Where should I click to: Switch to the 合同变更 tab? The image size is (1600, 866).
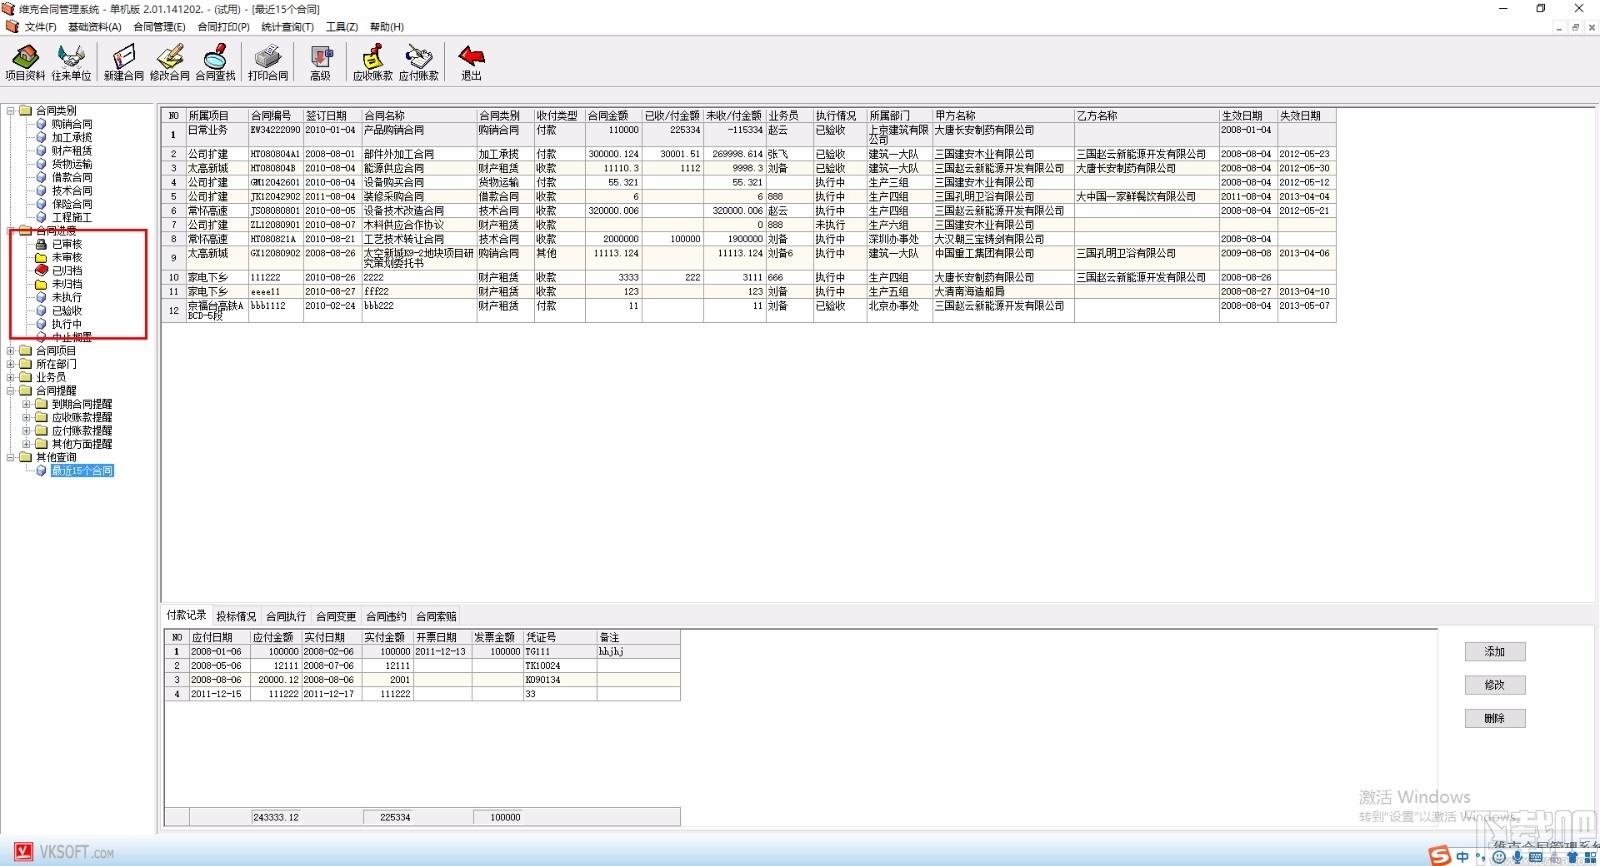[336, 617]
